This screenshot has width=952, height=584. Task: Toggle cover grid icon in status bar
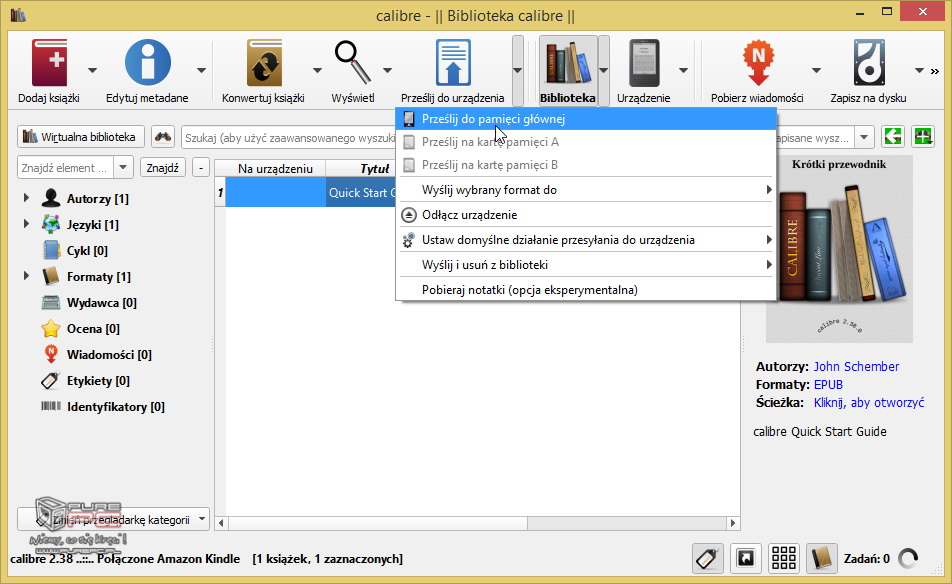784,559
